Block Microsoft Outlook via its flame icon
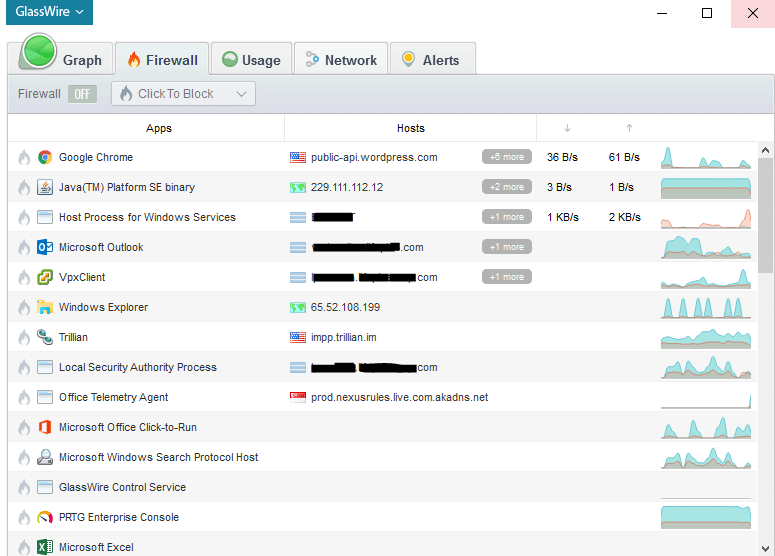This screenshot has width=775, height=556. point(24,247)
